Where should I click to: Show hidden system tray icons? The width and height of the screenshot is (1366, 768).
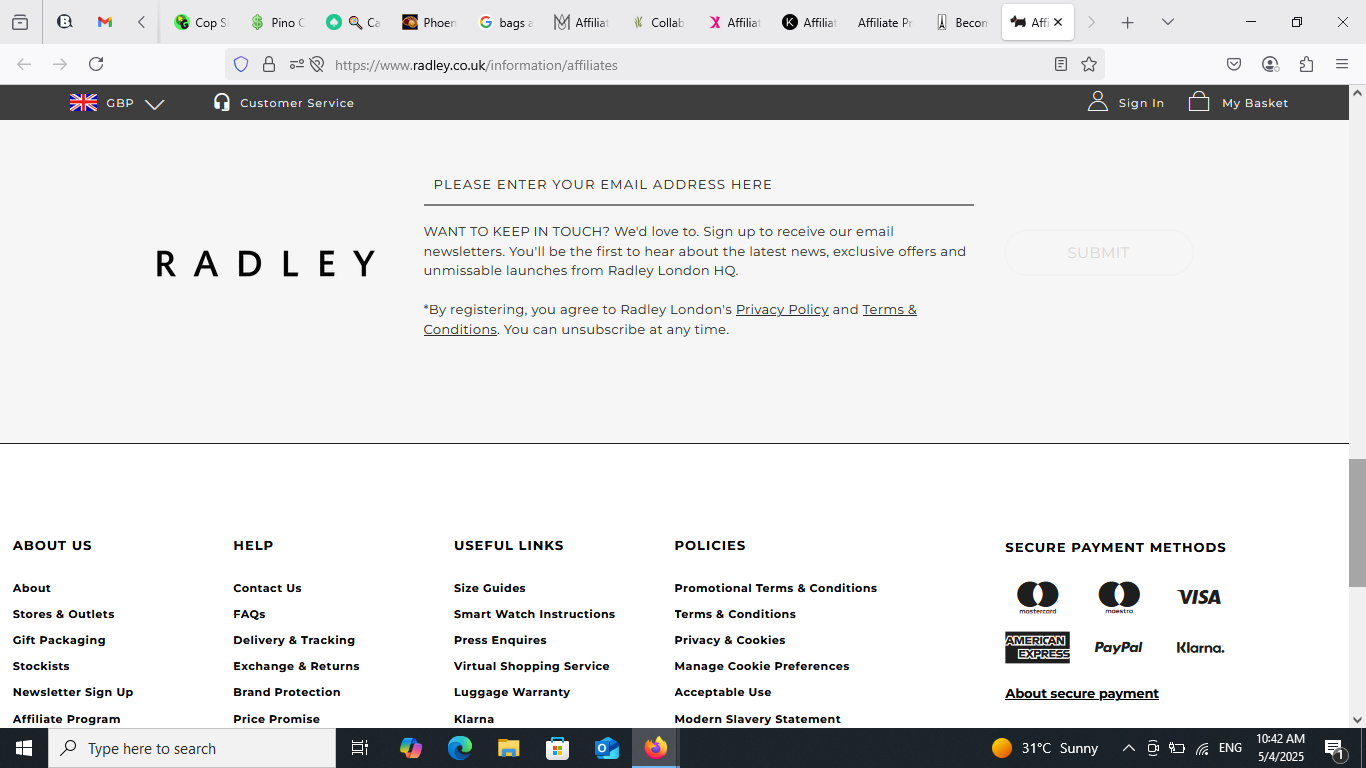(1128, 748)
